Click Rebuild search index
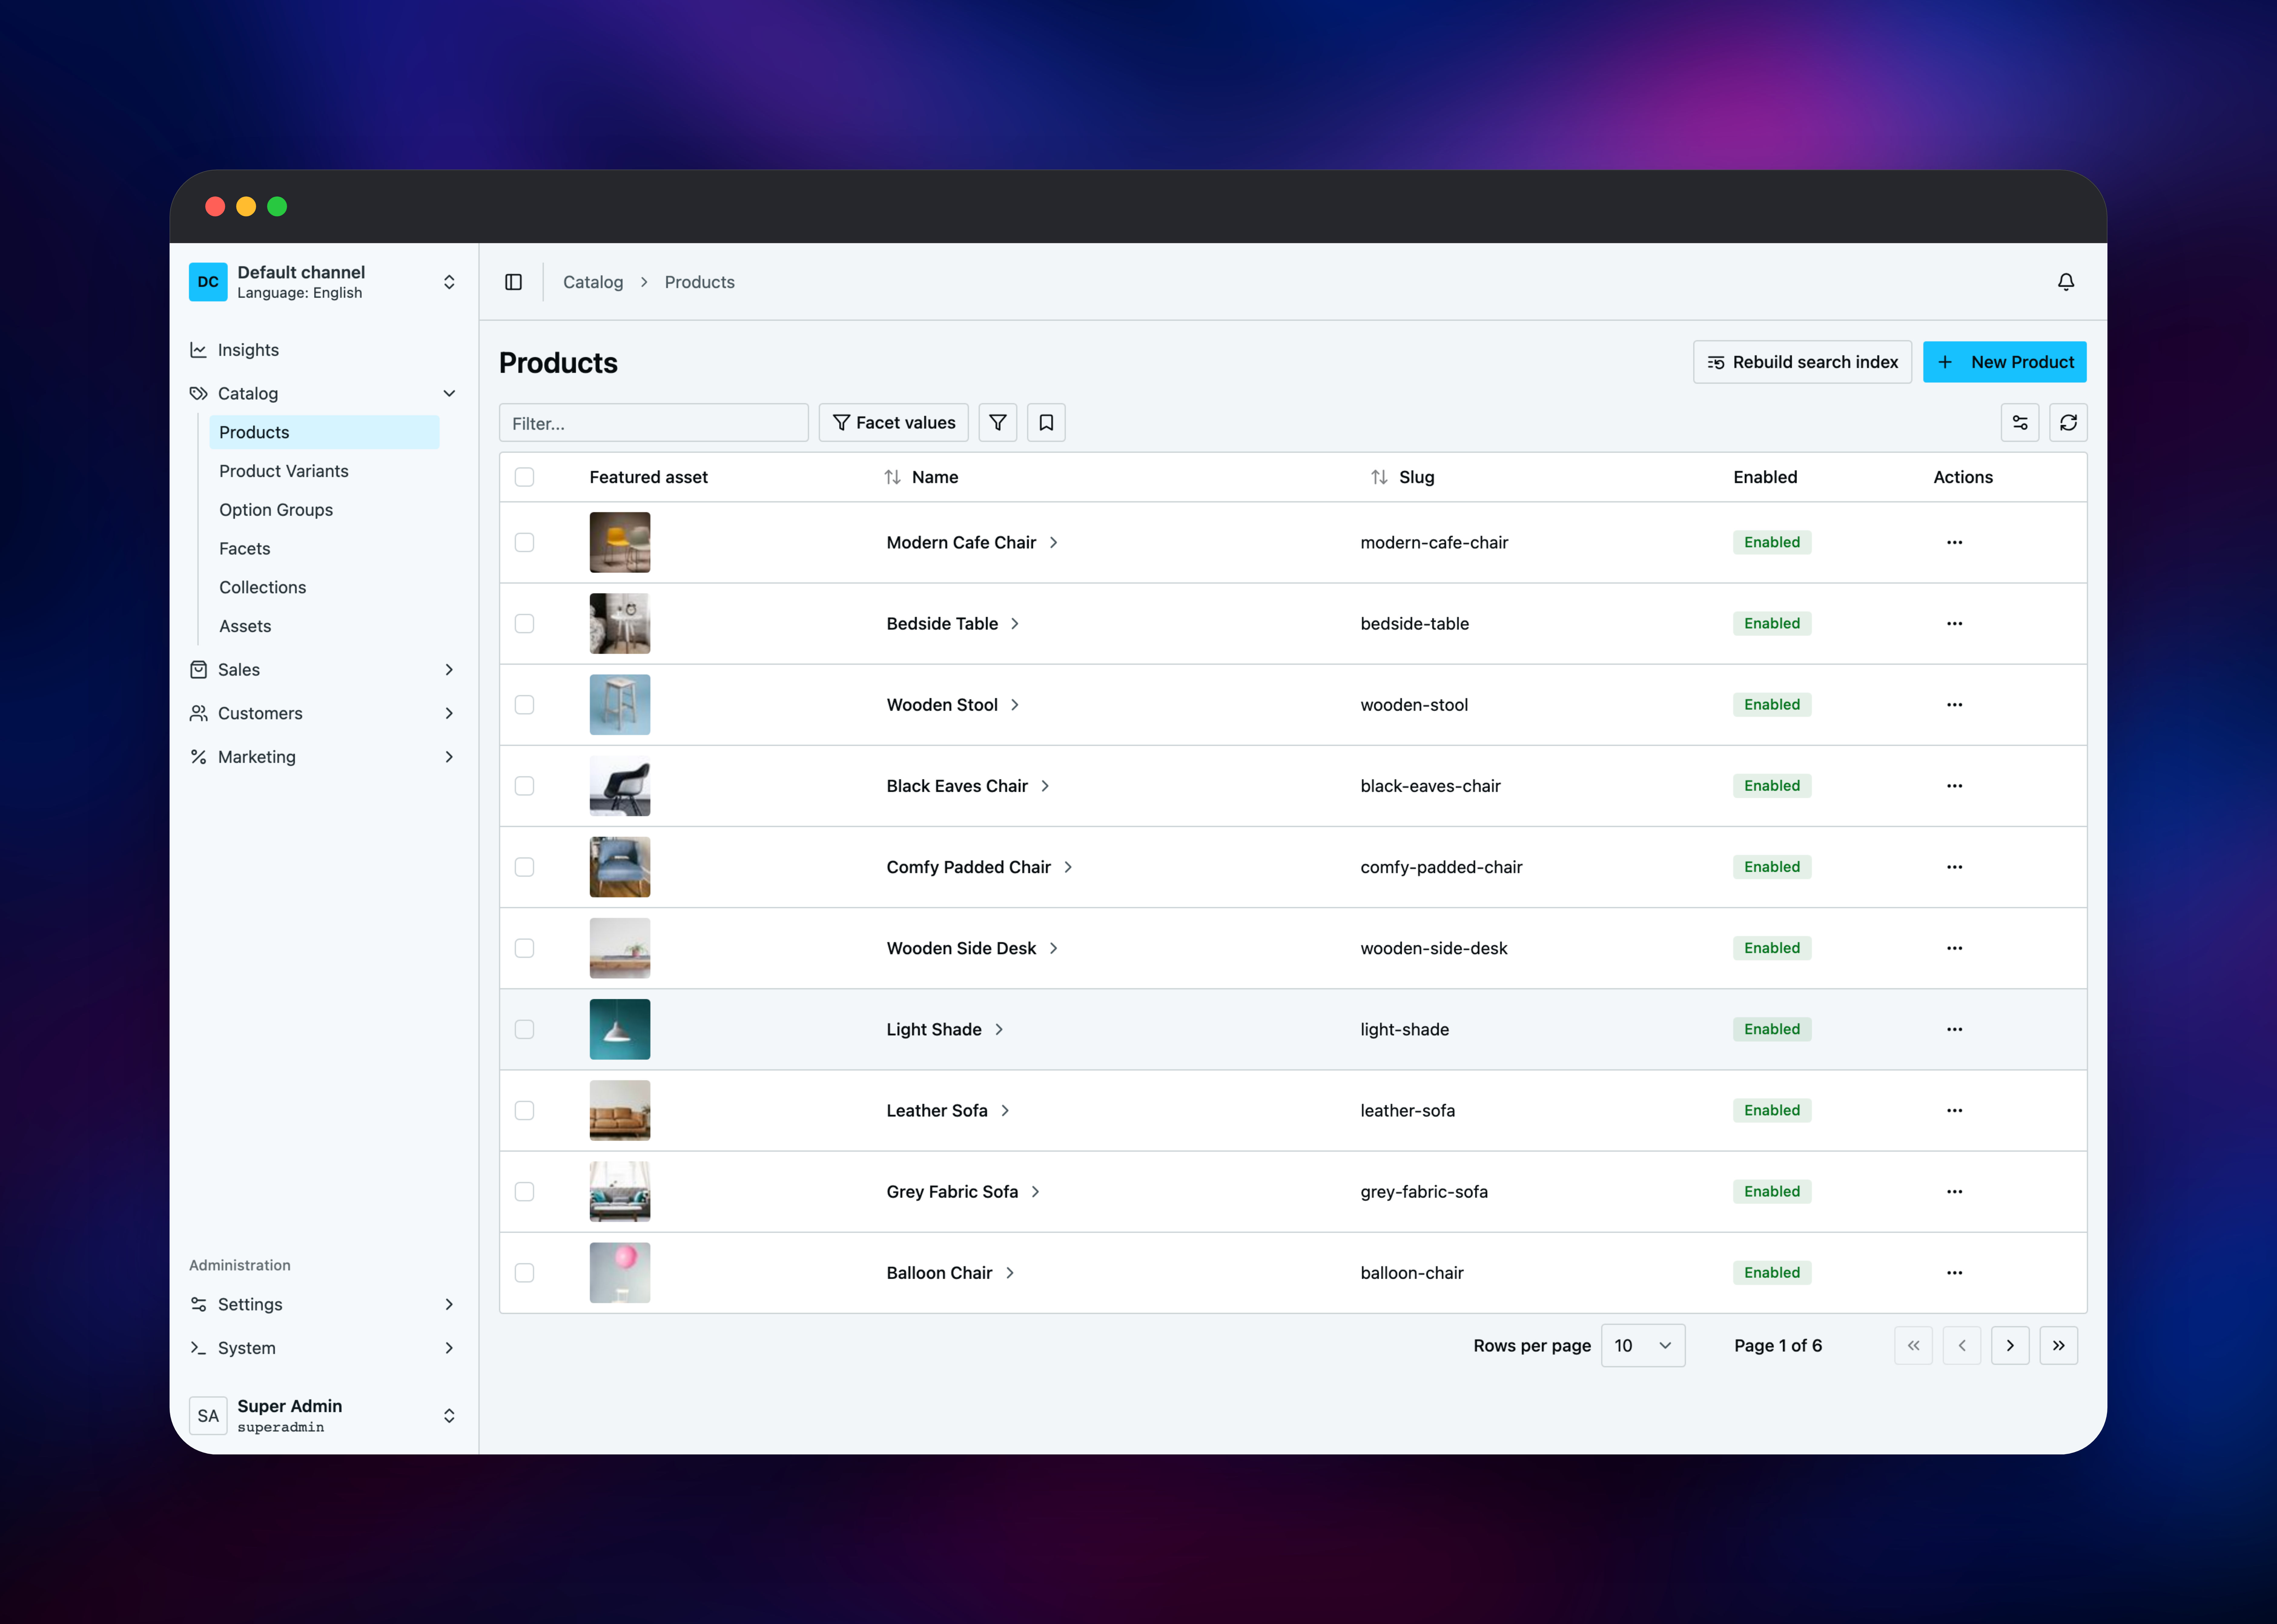Screen dimensions: 2277x1624 coord(1802,362)
